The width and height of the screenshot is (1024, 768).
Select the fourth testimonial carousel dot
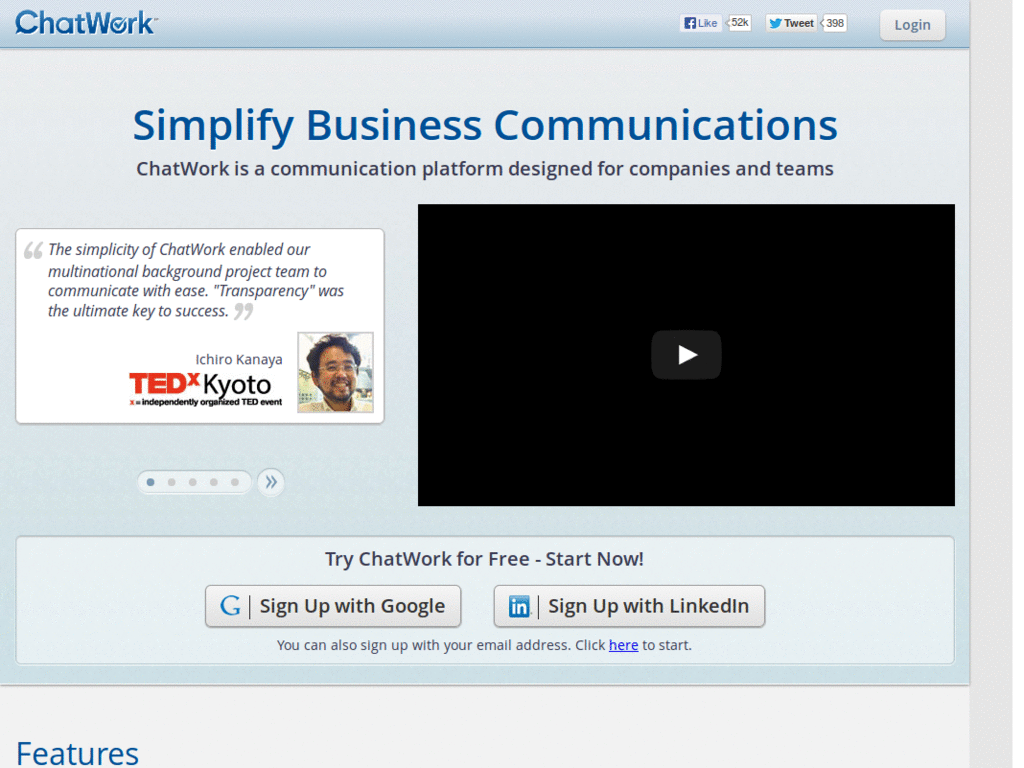coord(214,482)
